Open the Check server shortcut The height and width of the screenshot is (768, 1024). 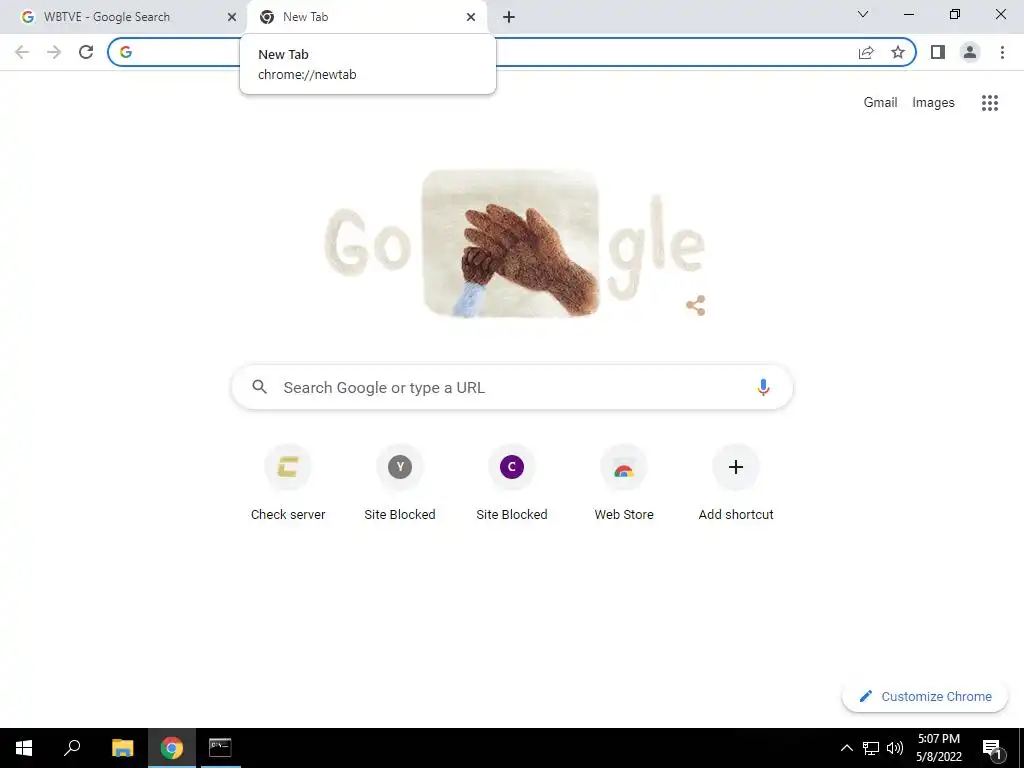point(288,483)
